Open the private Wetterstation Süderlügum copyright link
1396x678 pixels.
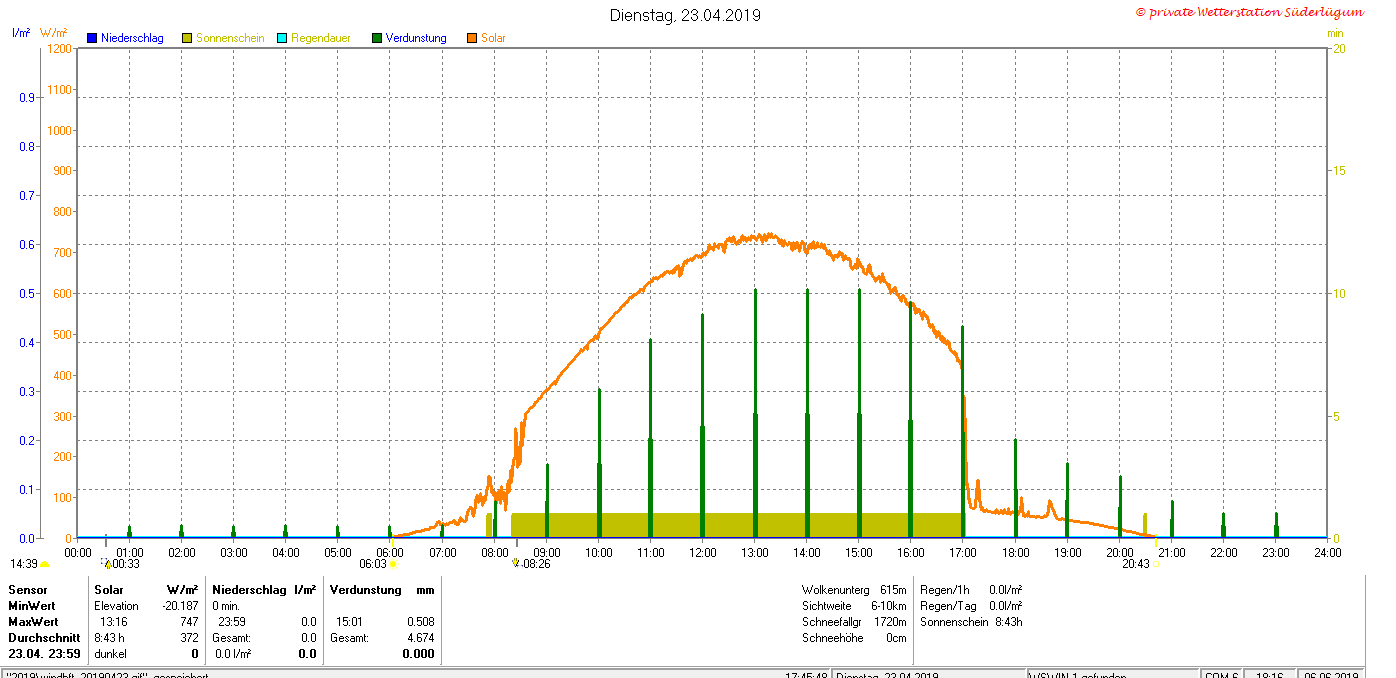tap(1249, 12)
